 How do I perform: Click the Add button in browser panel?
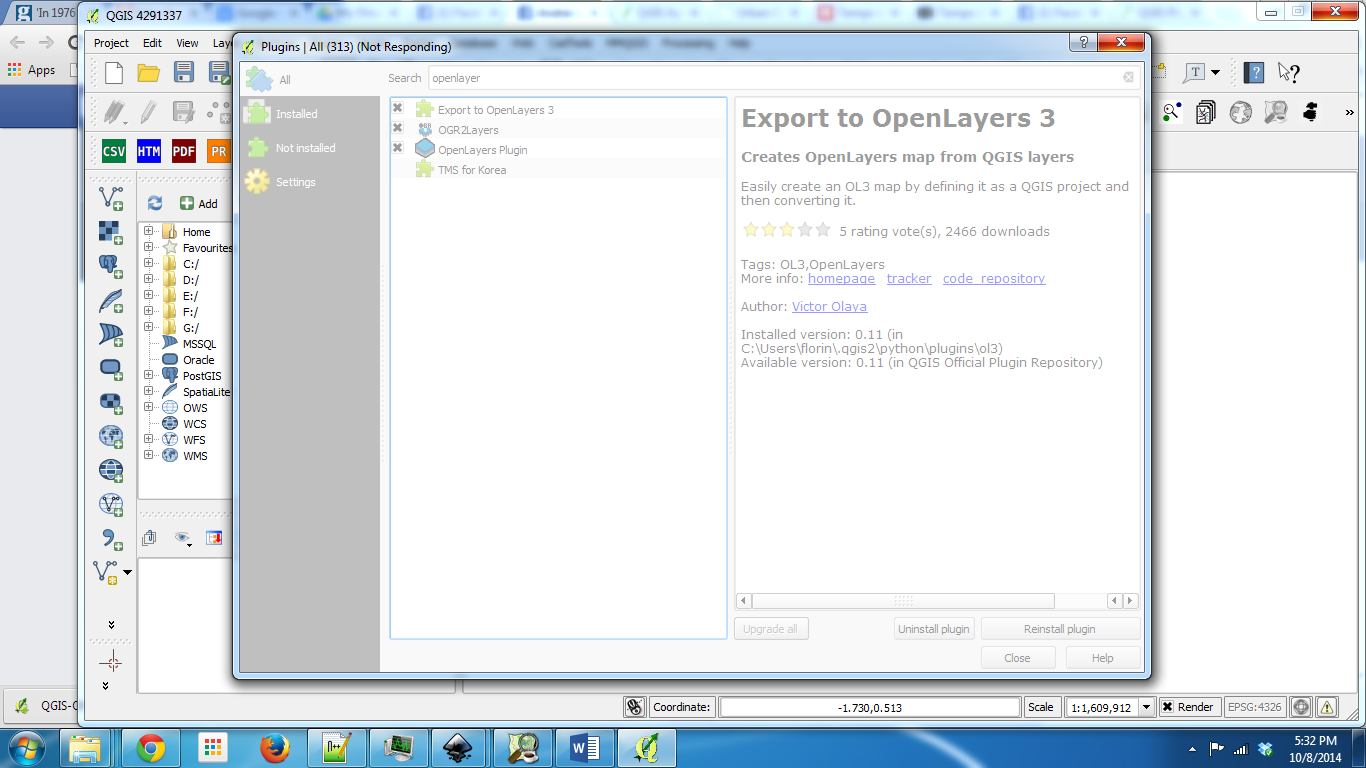pos(199,203)
